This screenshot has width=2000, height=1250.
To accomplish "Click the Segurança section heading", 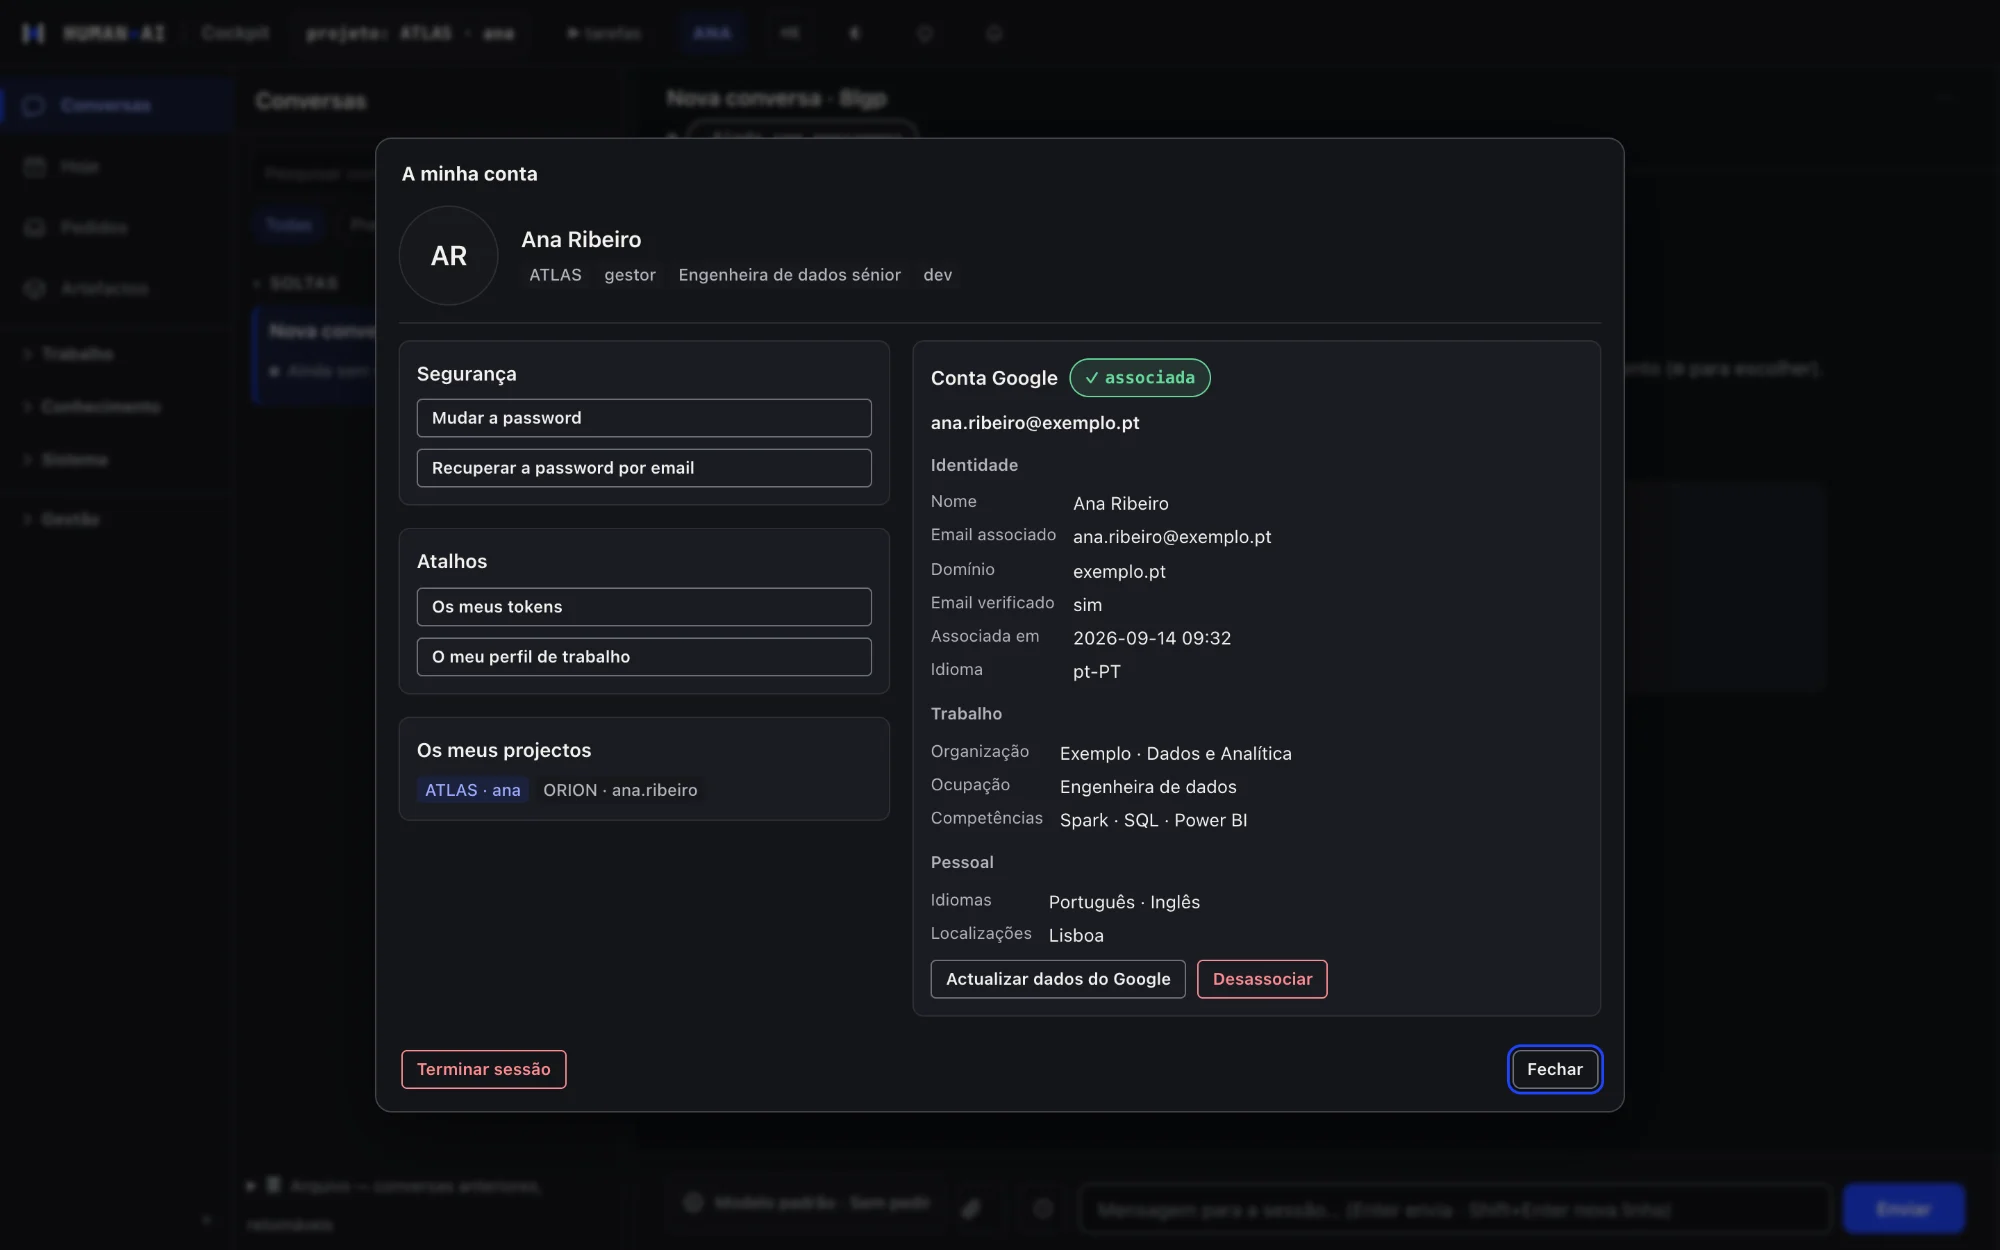I will click(467, 374).
